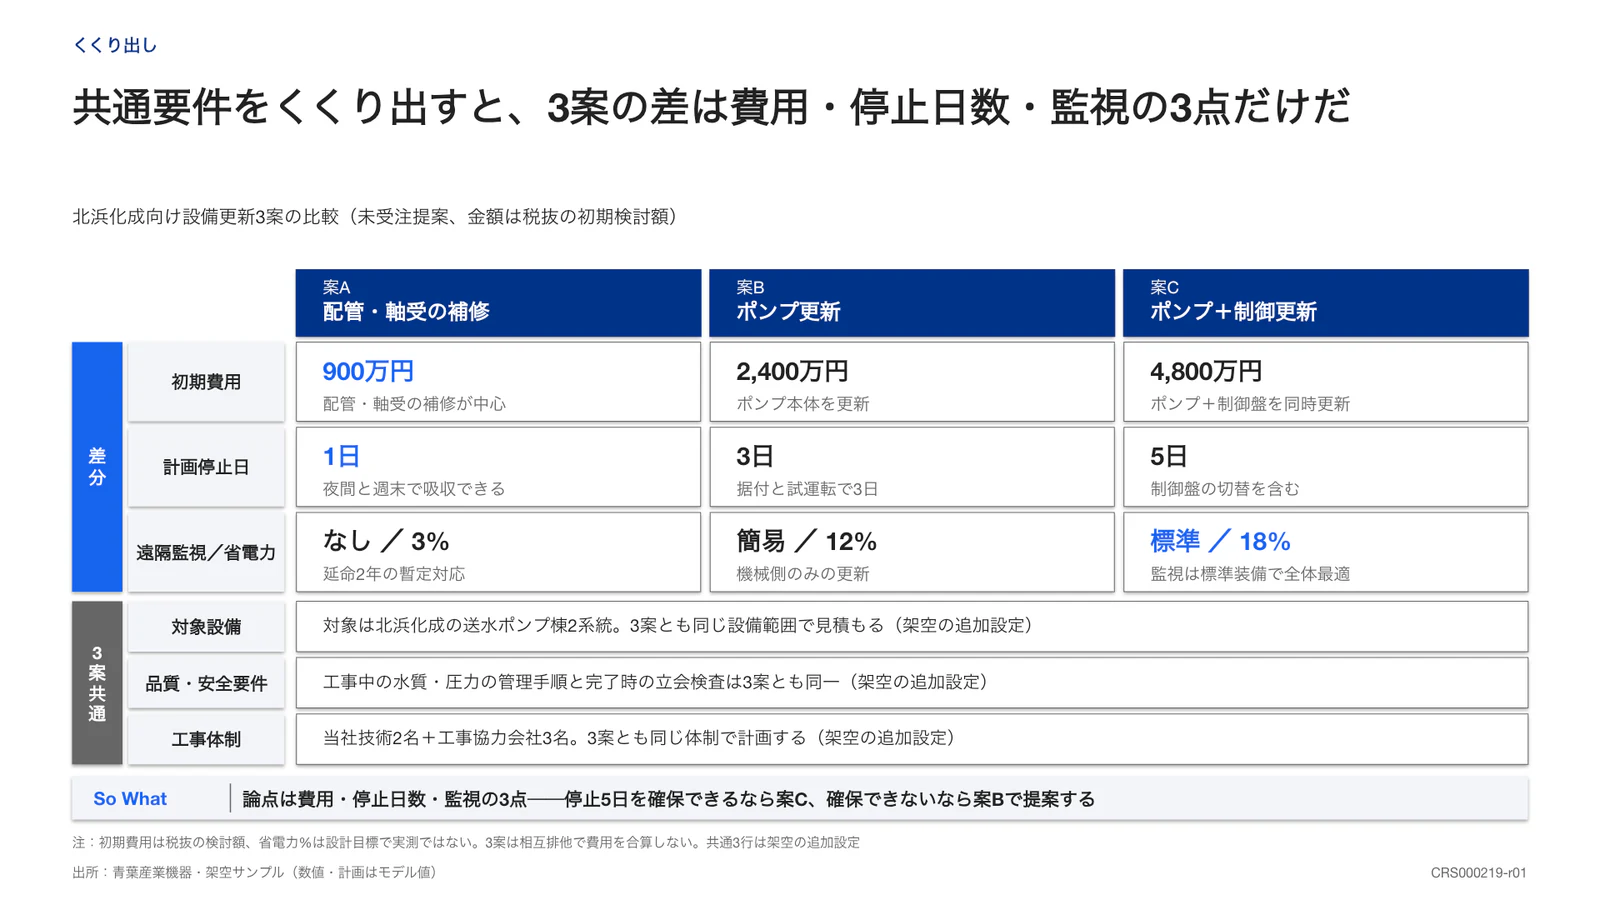Click the So What label
1600x900 pixels.
[x=130, y=799]
